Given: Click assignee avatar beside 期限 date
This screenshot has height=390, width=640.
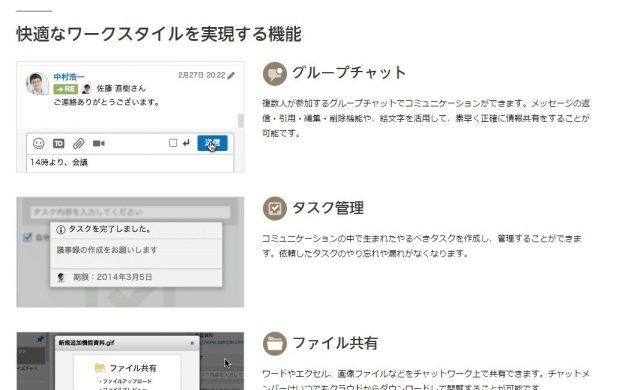Looking at the screenshot, I should (61, 278).
